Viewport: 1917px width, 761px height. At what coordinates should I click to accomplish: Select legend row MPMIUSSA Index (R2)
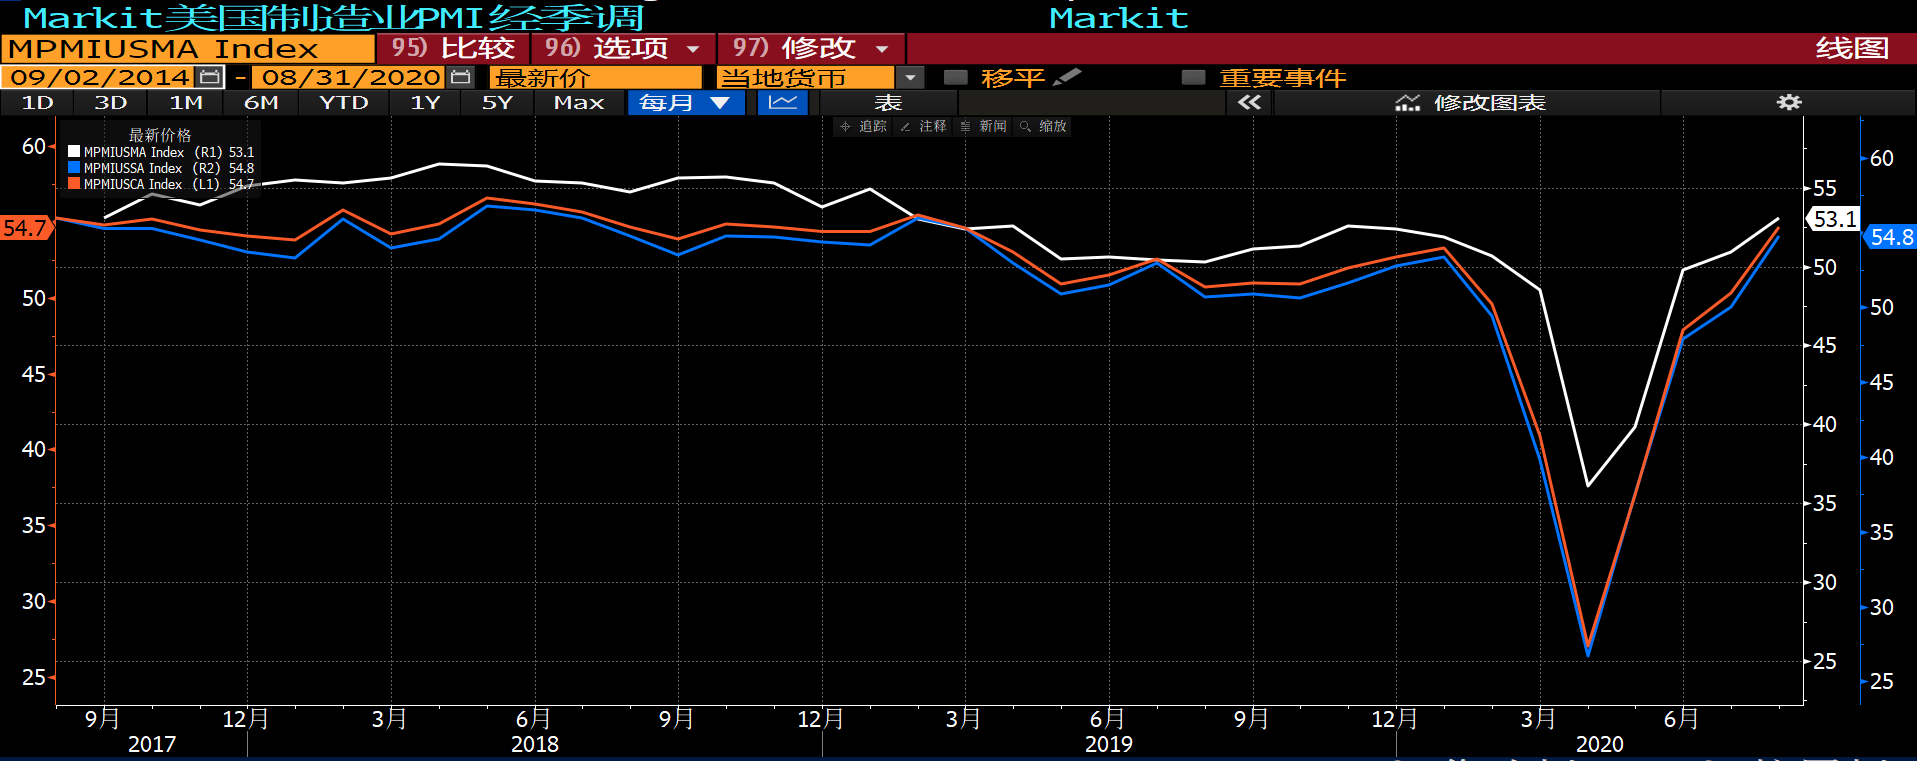161,168
